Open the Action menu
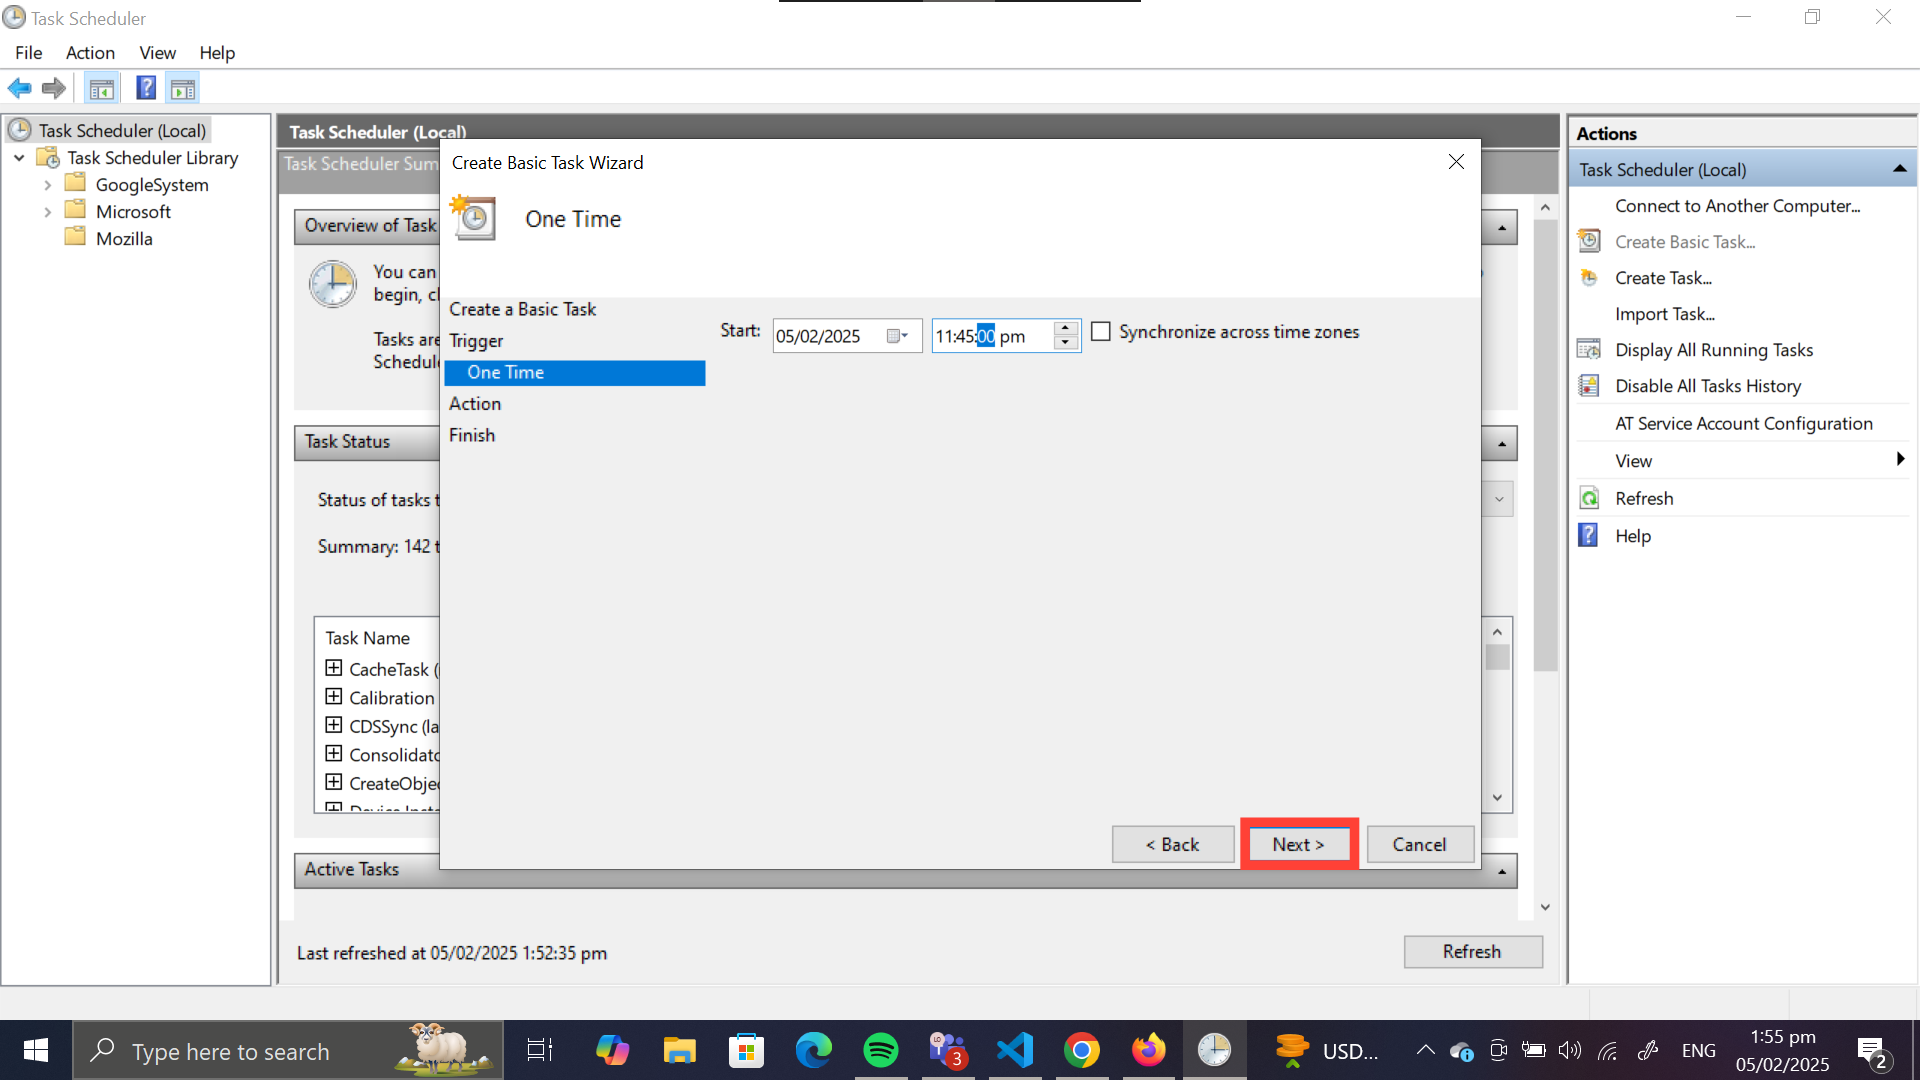The height and width of the screenshot is (1080, 1920). tap(90, 53)
